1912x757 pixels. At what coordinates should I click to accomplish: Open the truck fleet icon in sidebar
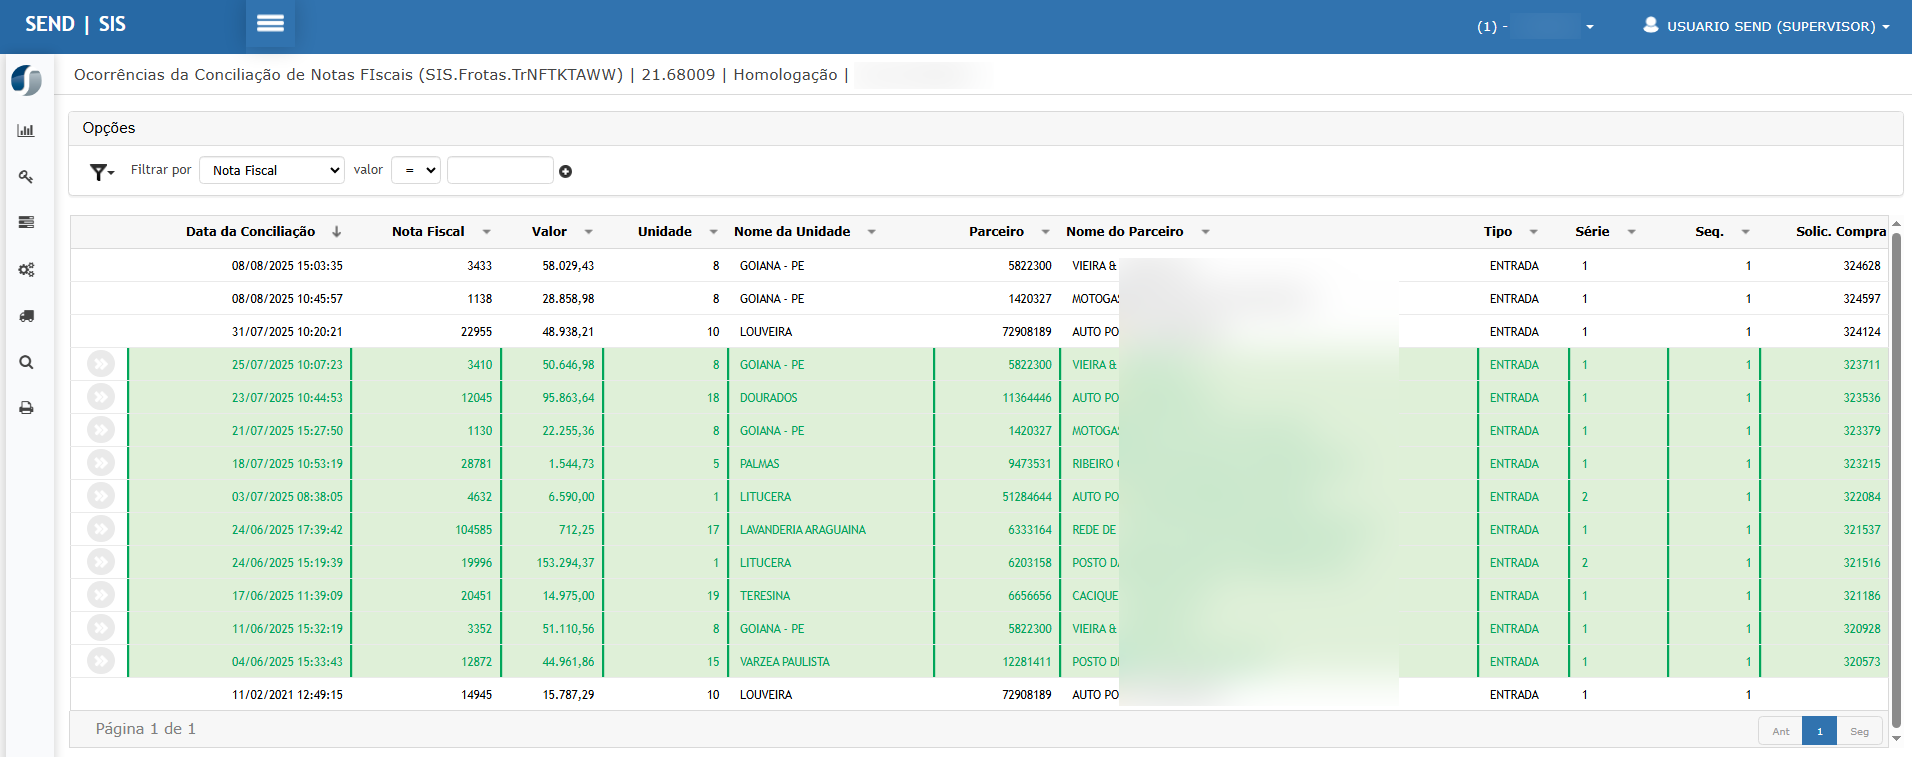coord(26,316)
